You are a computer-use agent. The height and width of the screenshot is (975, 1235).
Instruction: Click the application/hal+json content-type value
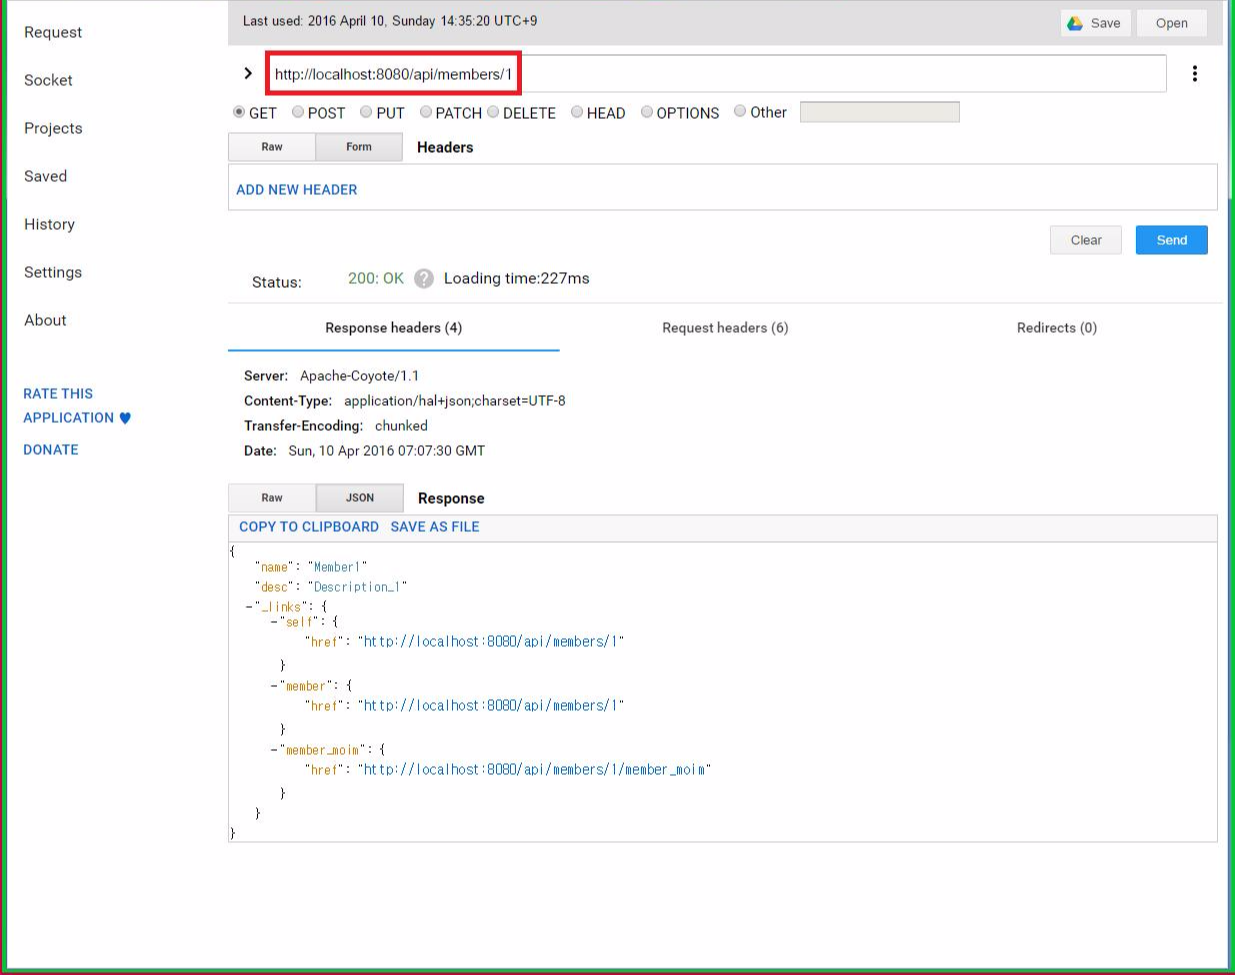click(x=455, y=401)
